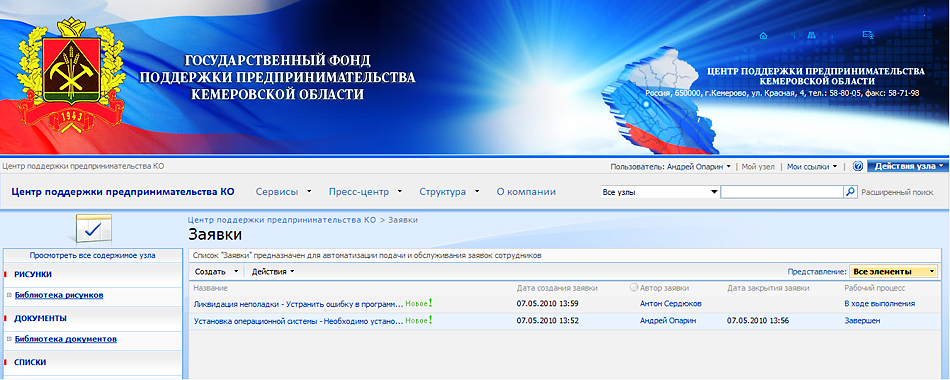Sort by the Рабочий процесс column header
The height and width of the screenshot is (380, 950).
point(874,288)
